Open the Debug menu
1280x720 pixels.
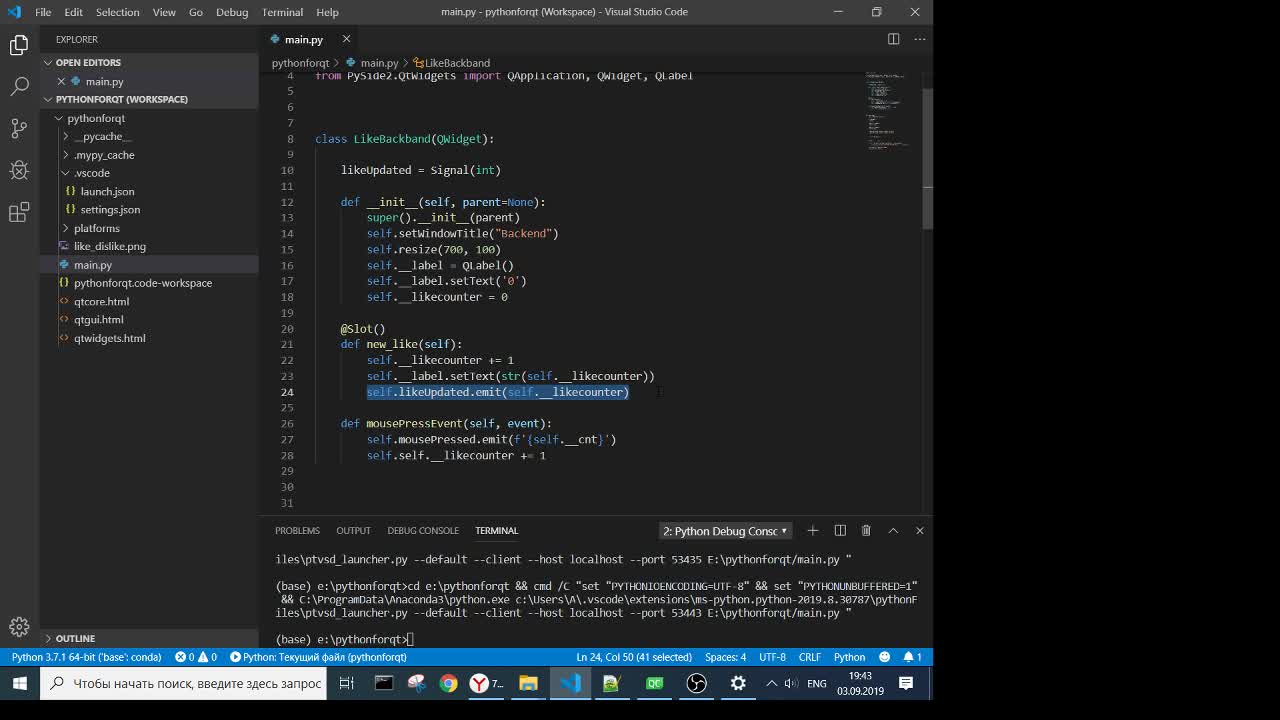pyautogui.click(x=232, y=12)
